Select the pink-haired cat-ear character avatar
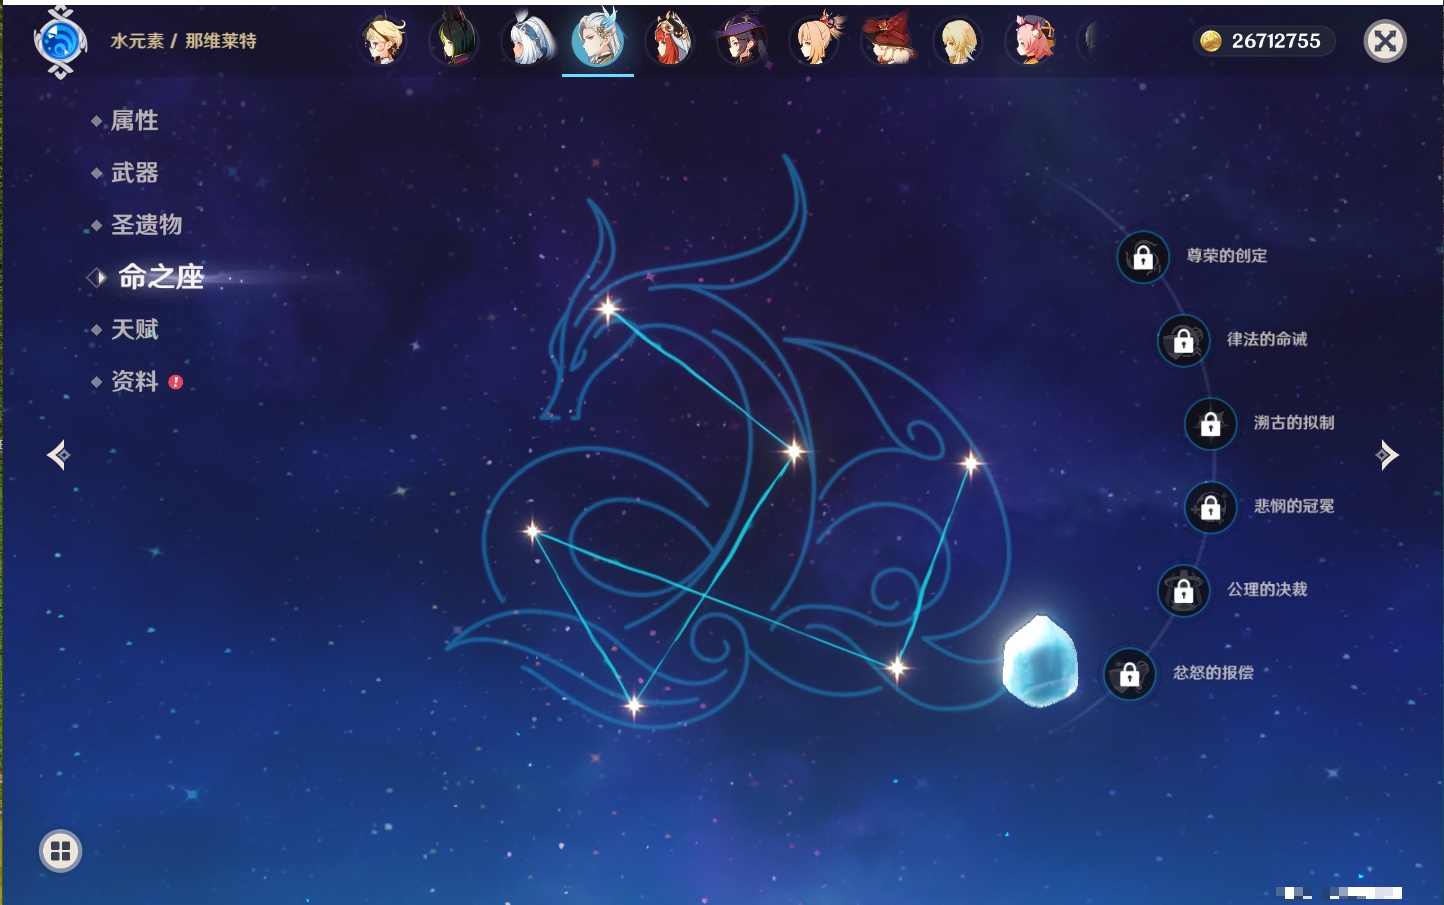The image size is (1444, 905). pos(1032,41)
